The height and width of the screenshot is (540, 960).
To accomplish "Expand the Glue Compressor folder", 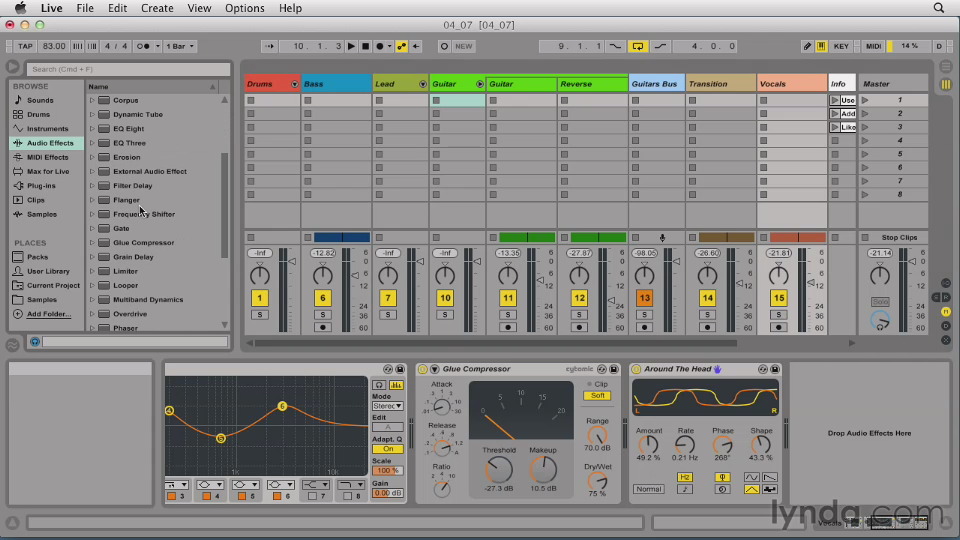I will pyautogui.click(x=92, y=242).
